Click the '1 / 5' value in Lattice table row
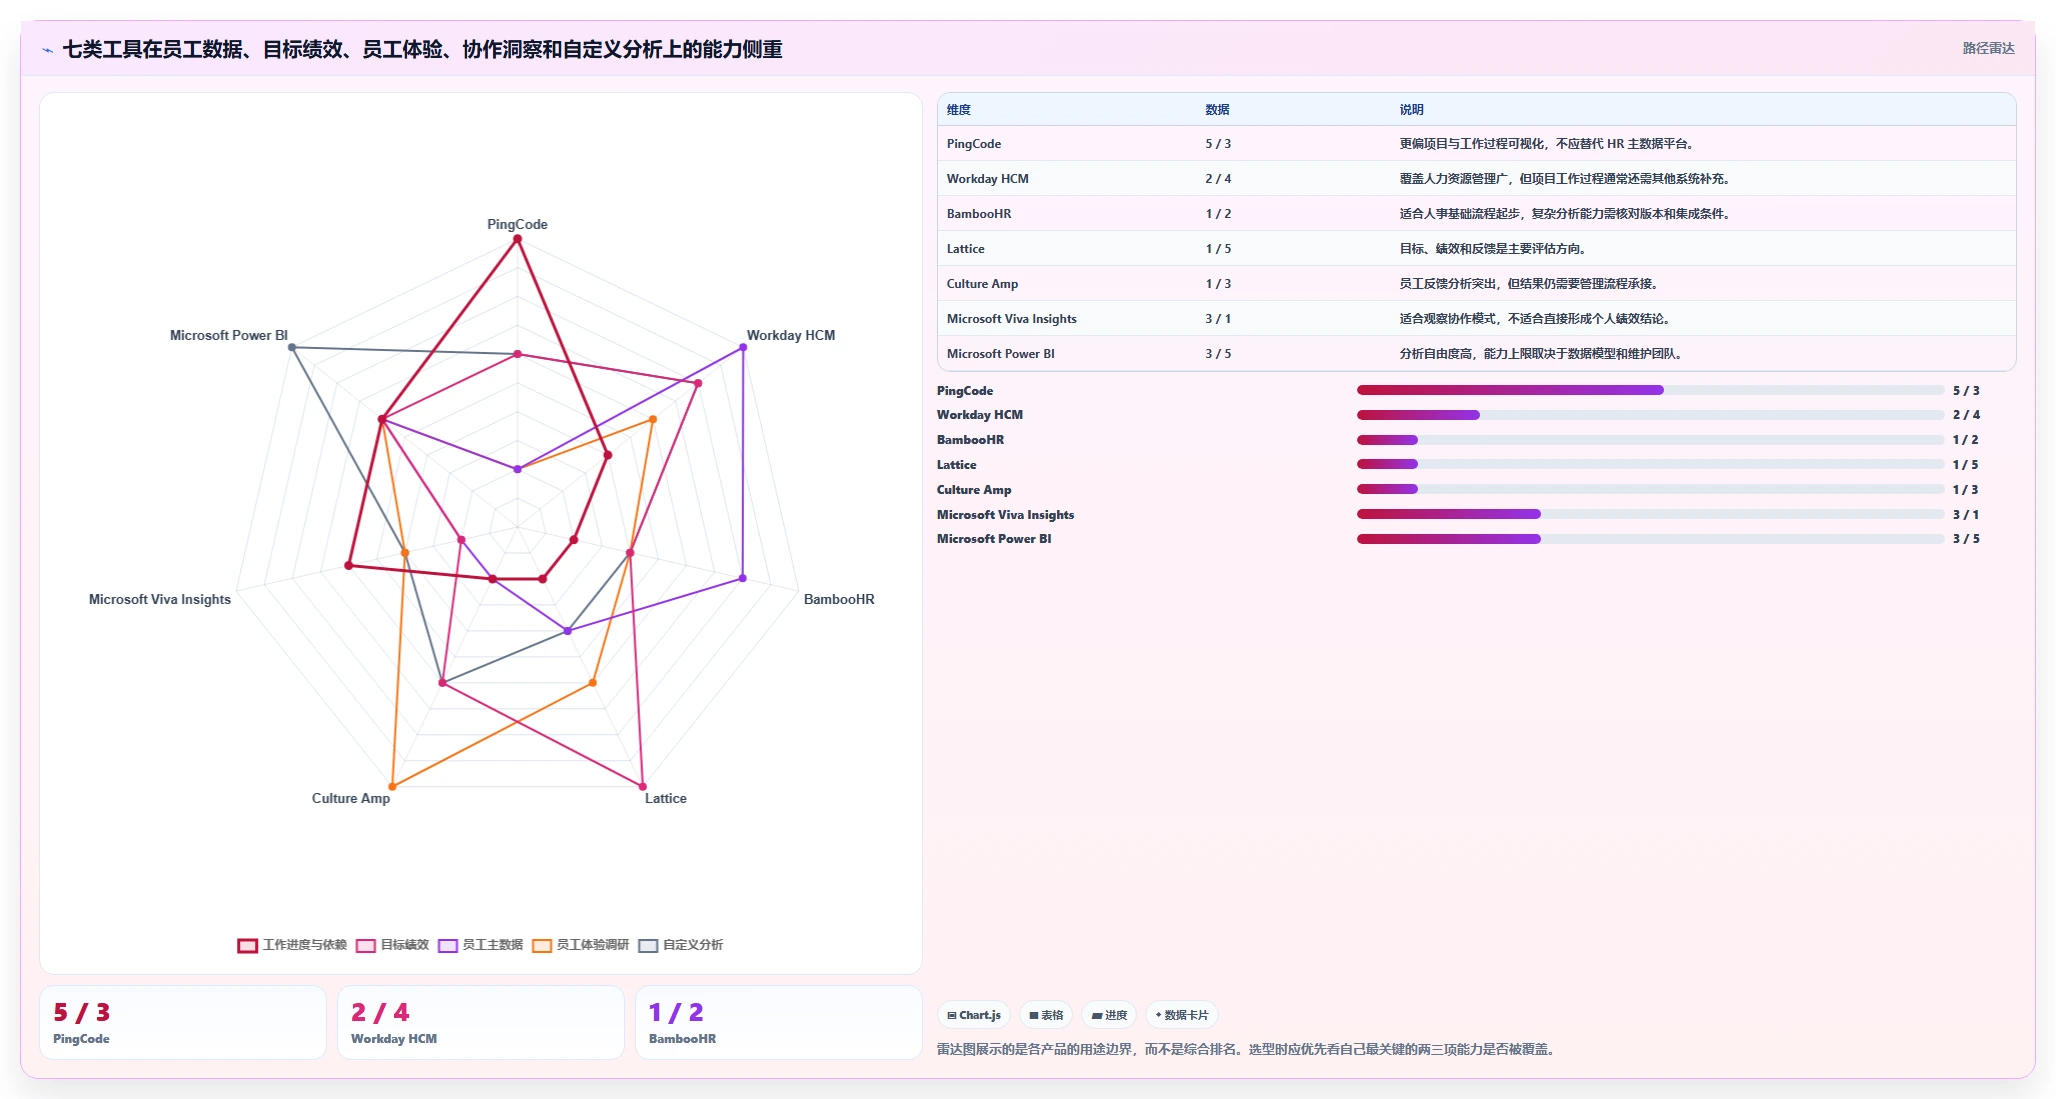Image resolution: width=2056 pixels, height=1099 pixels. coord(1218,249)
